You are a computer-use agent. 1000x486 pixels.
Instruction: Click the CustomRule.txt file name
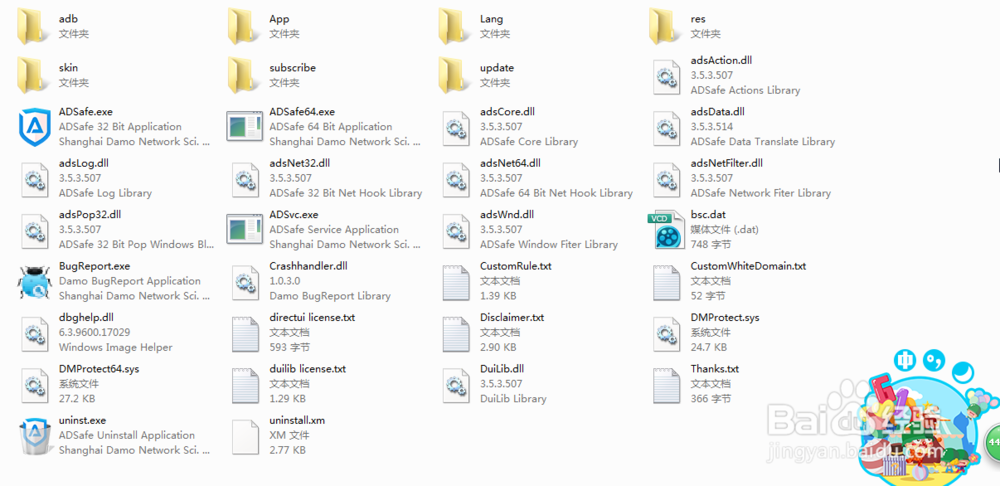tap(515, 266)
